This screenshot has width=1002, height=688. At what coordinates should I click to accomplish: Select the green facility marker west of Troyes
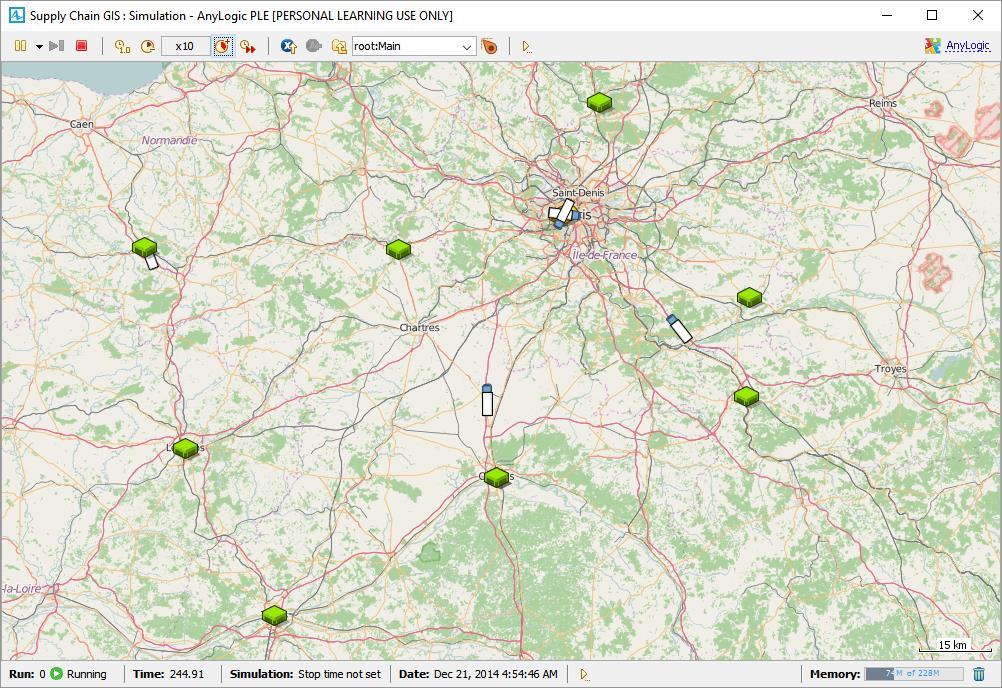(746, 396)
